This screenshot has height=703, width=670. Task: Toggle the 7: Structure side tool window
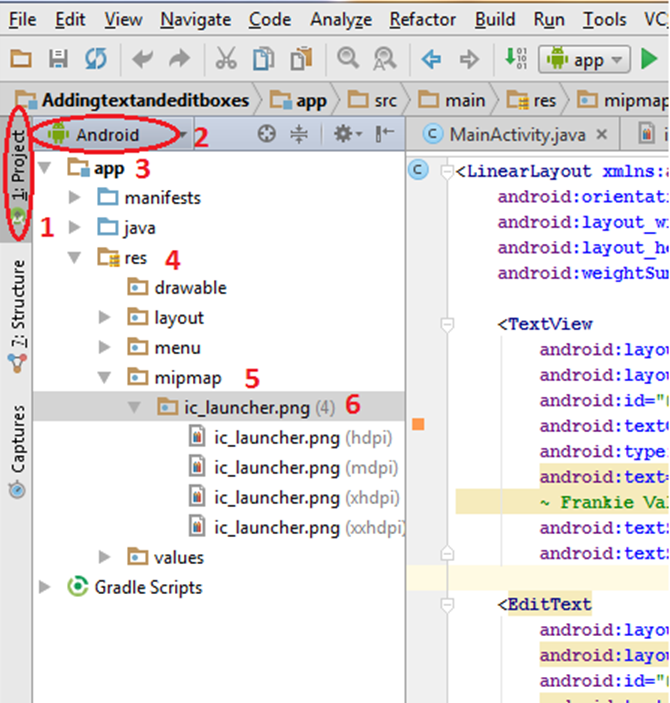[17, 315]
